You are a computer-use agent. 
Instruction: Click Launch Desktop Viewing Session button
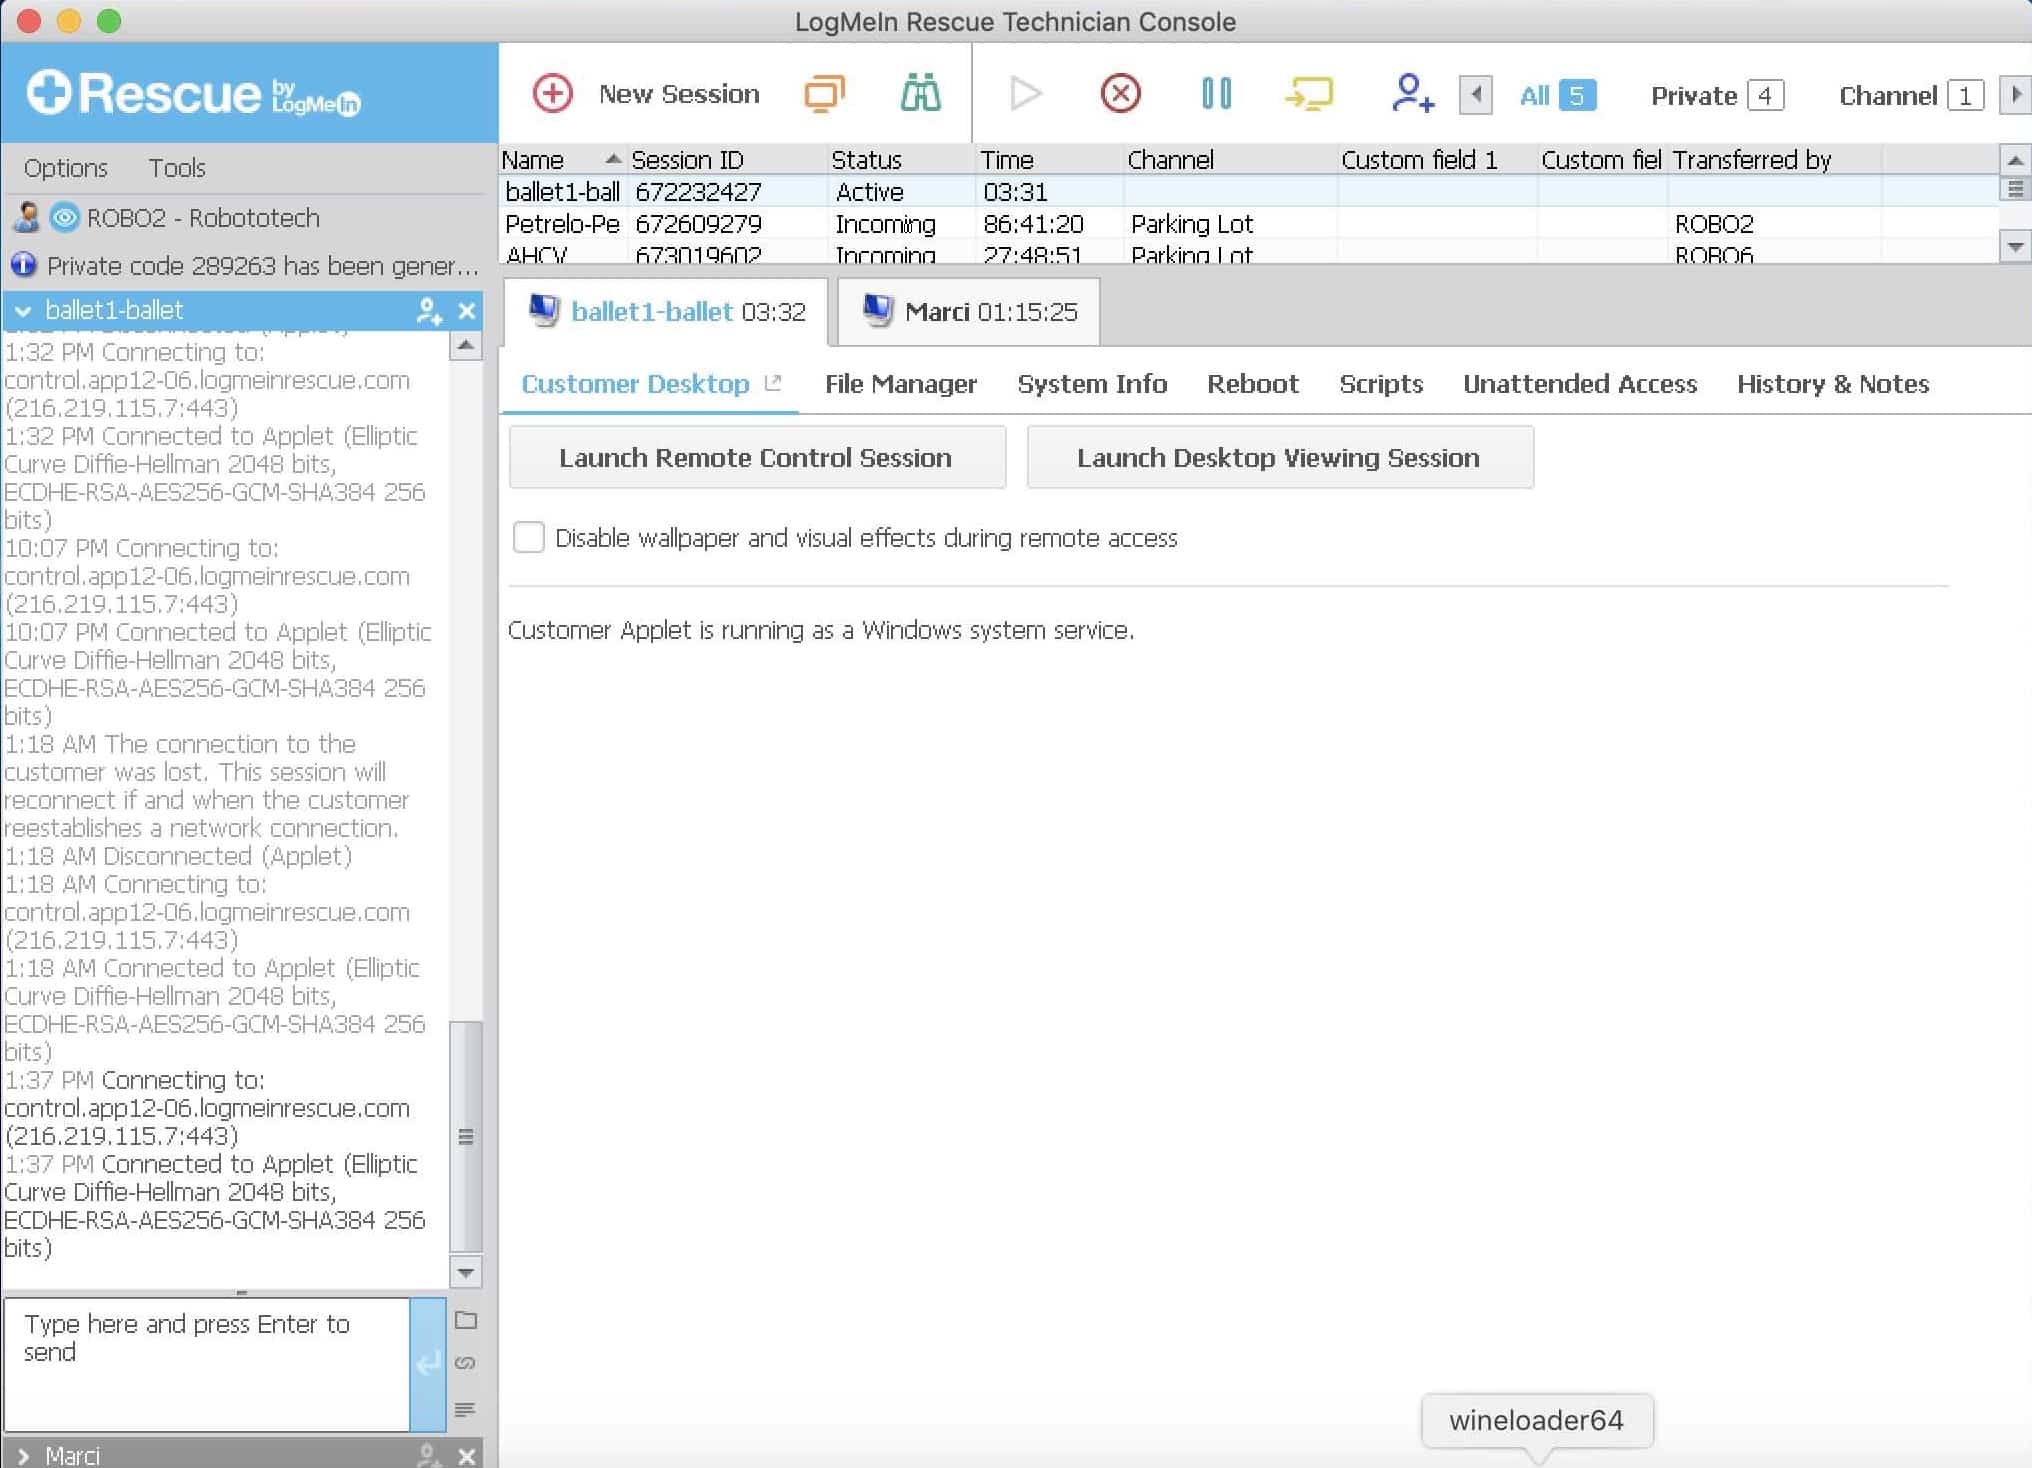[1280, 458]
